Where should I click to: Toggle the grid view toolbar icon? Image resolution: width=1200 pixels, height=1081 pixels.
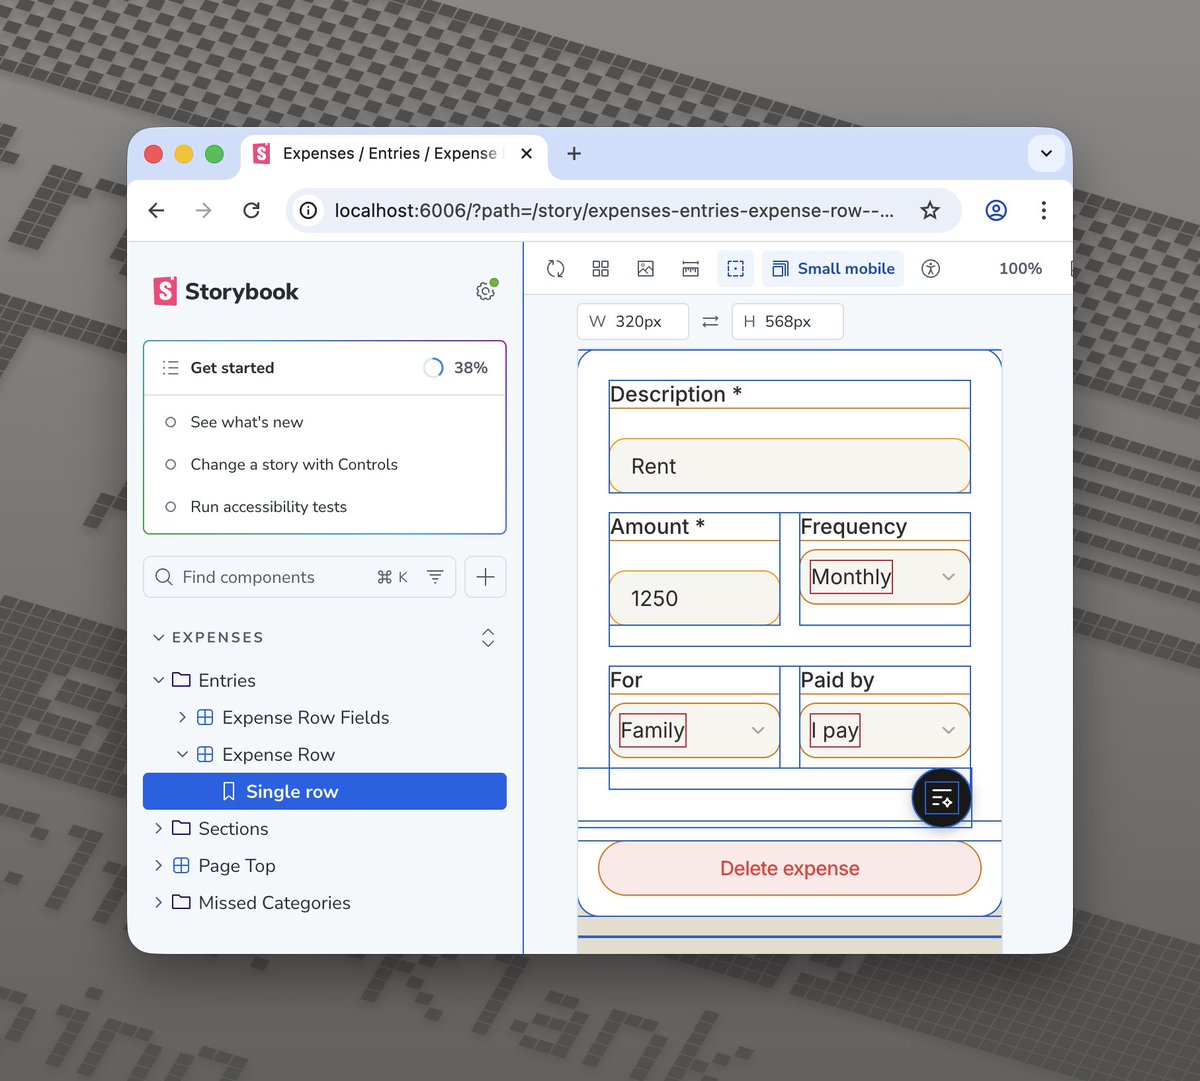[x=600, y=268]
